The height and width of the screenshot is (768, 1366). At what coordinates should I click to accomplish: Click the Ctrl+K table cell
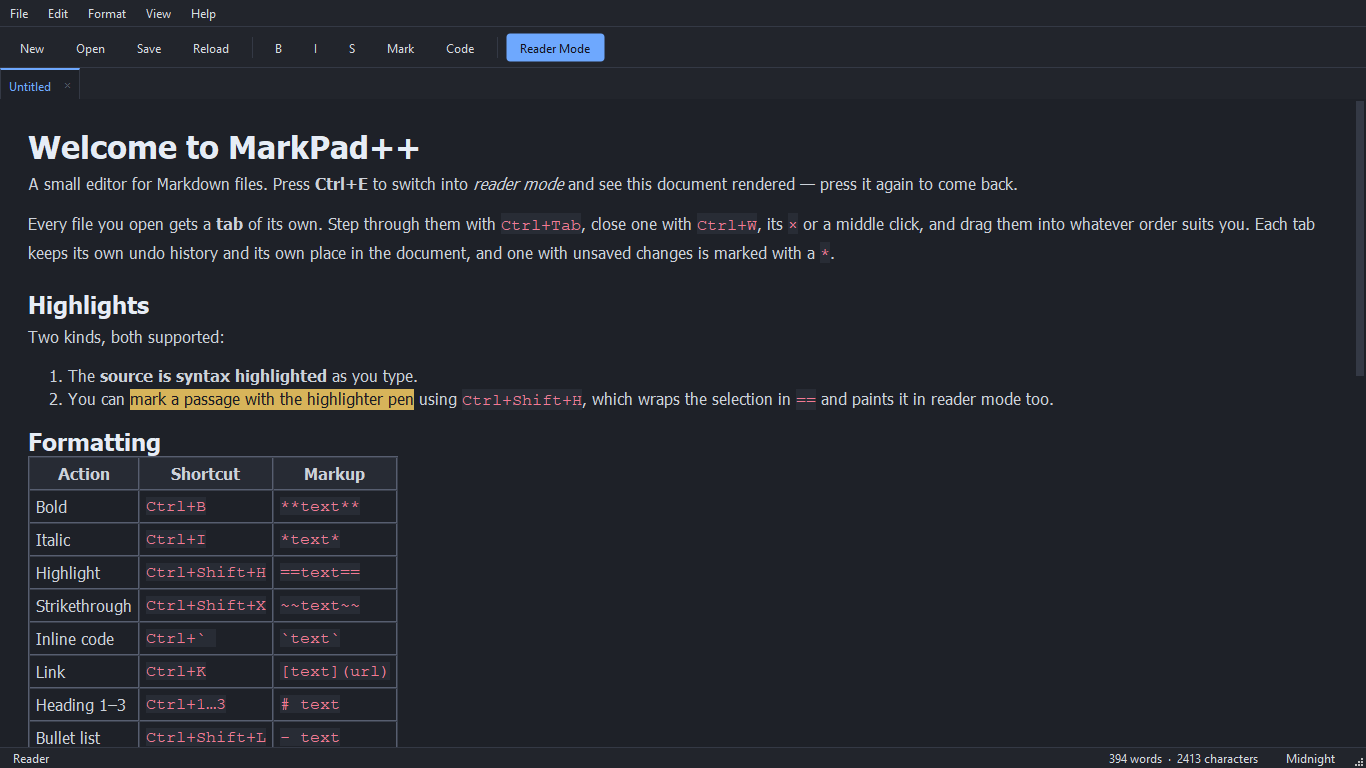[x=206, y=672]
